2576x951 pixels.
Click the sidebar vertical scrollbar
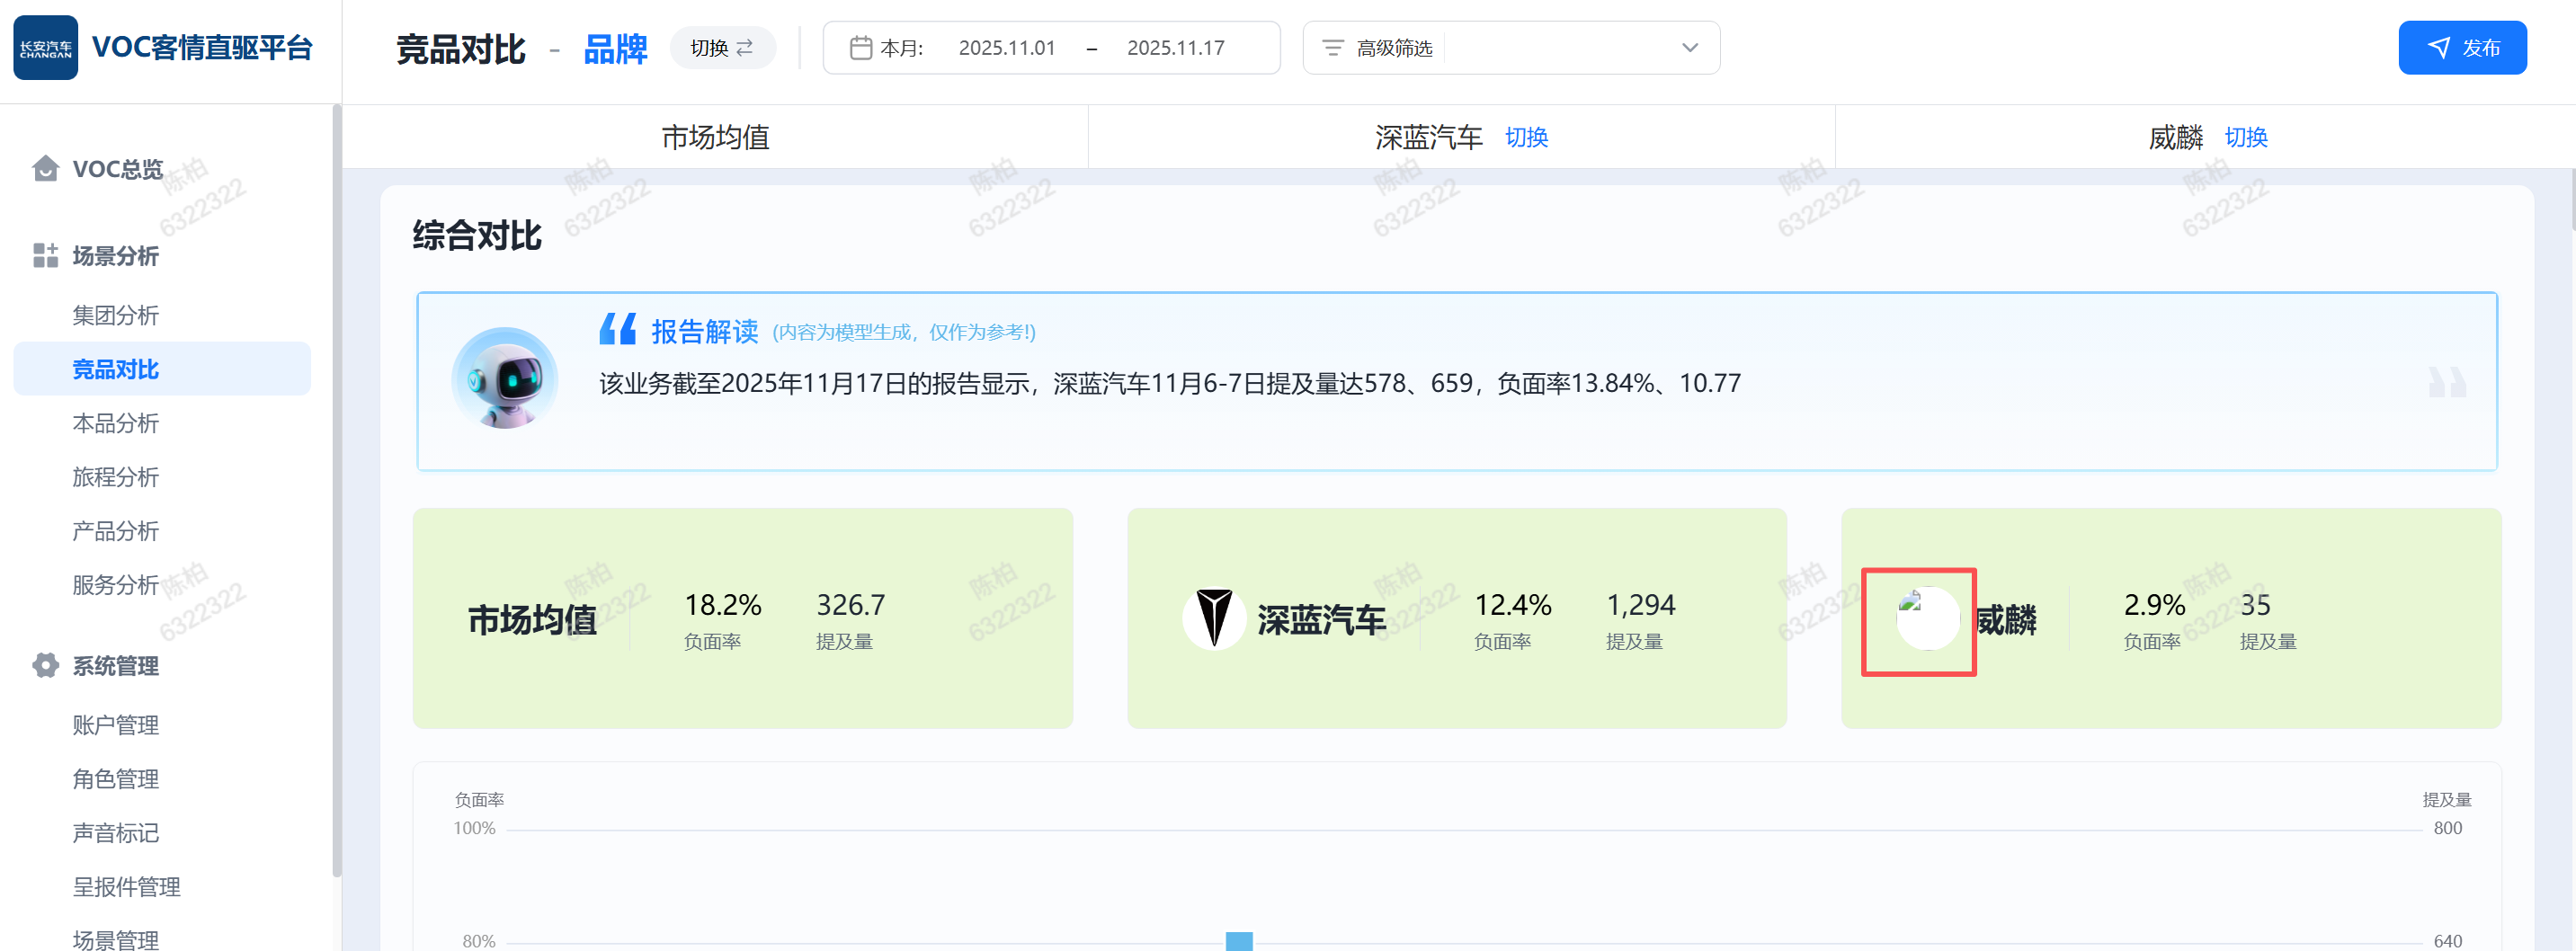[336, 490]
